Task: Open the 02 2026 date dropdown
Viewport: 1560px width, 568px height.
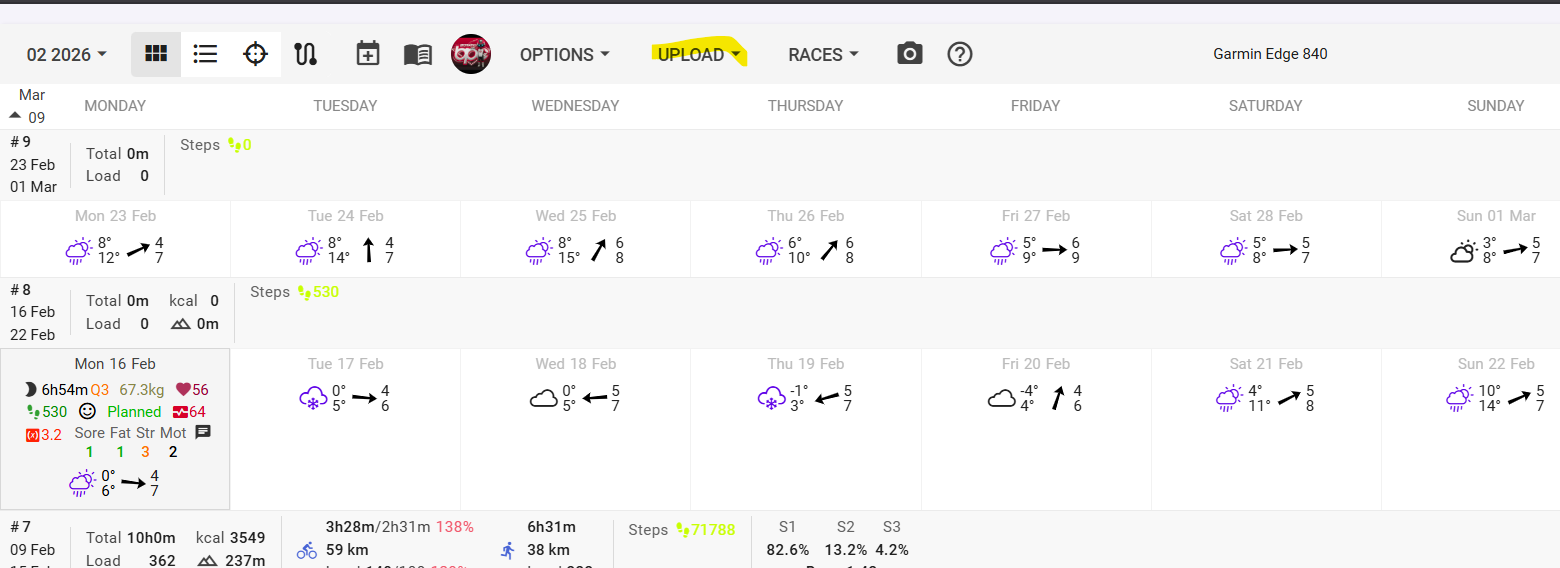Action: pos(67,55)
